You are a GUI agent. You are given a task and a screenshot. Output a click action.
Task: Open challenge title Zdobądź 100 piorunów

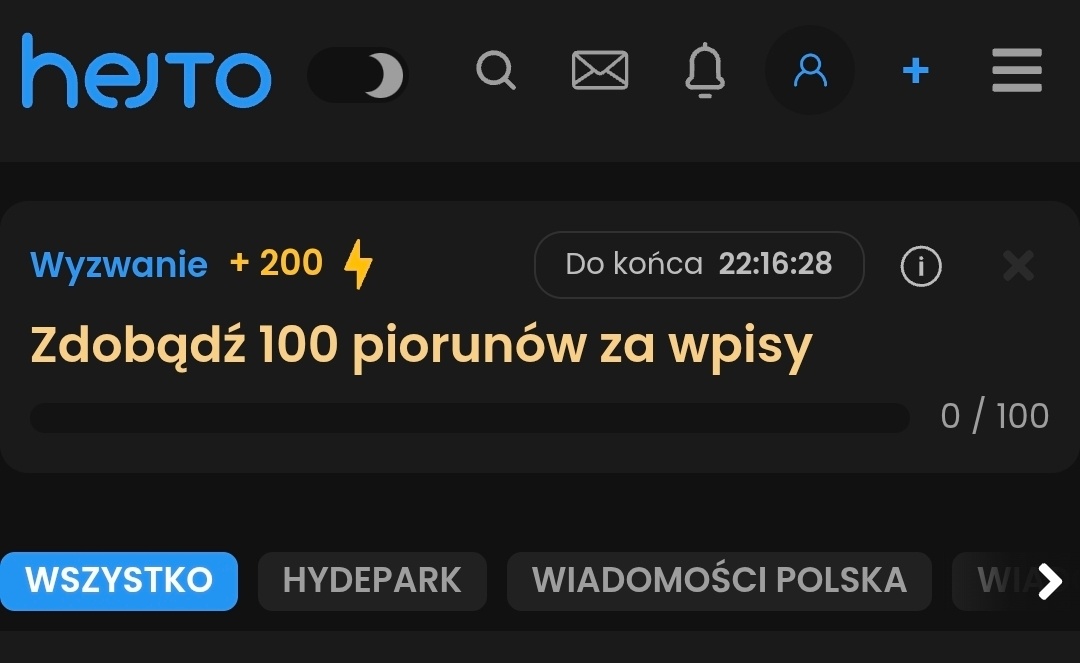click(422, 346)
